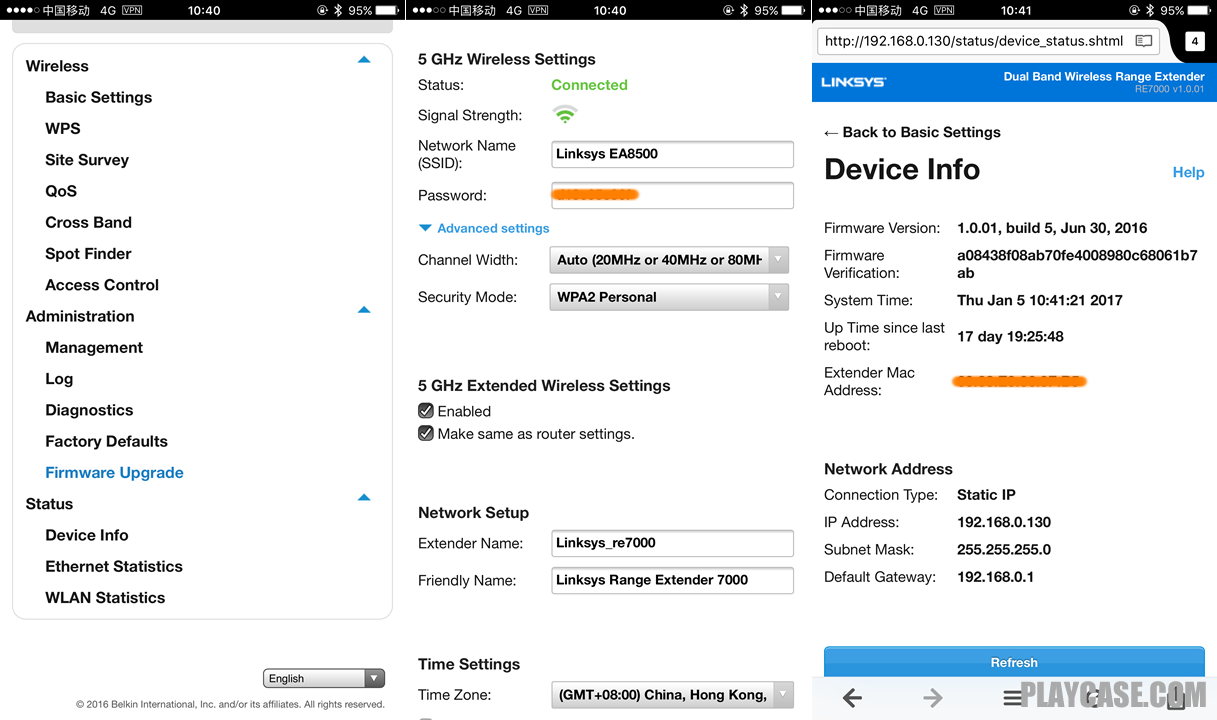This screenshot has height=720, width=1217.
Task: Collapse the Advanced settings disclosure
Action: coord(484,228)
